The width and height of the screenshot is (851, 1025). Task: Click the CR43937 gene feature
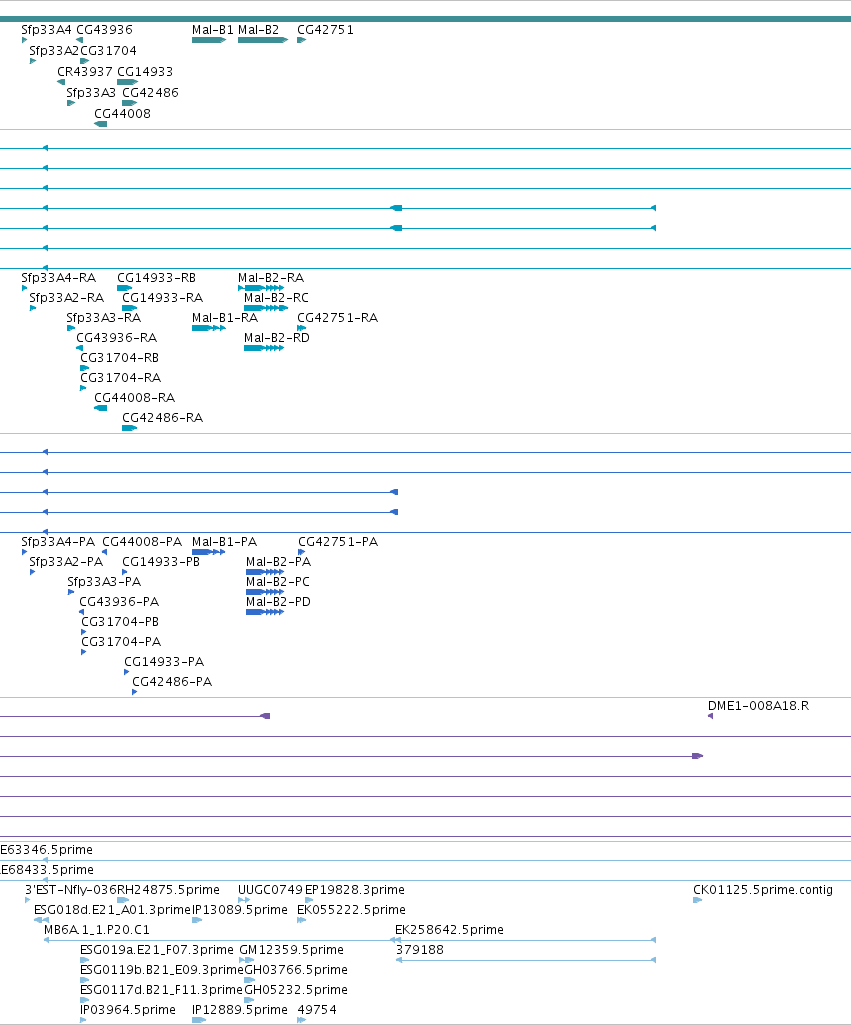61,82
